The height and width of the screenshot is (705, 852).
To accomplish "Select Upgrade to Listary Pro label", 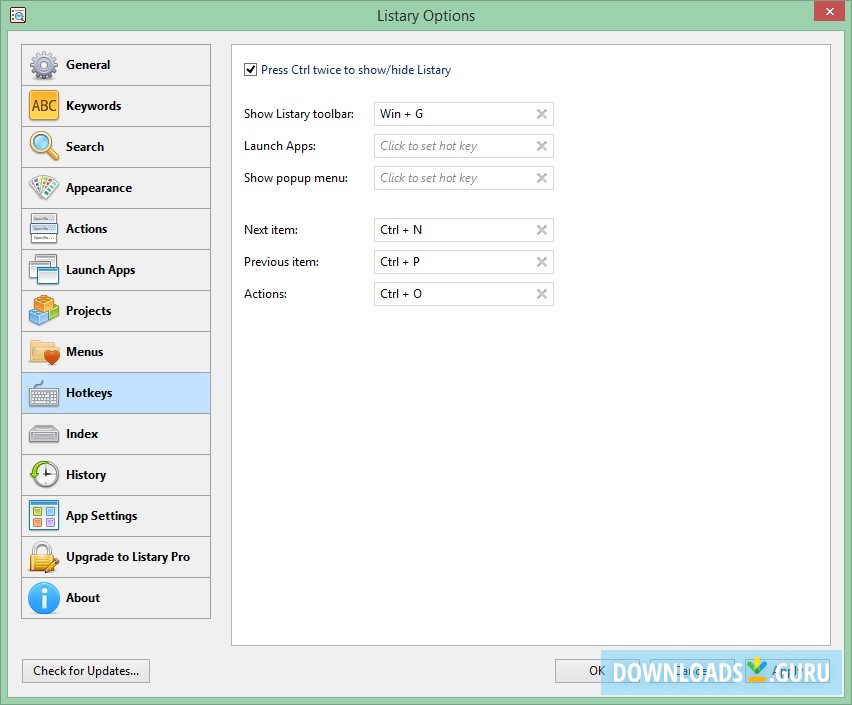I will [128, 557].
